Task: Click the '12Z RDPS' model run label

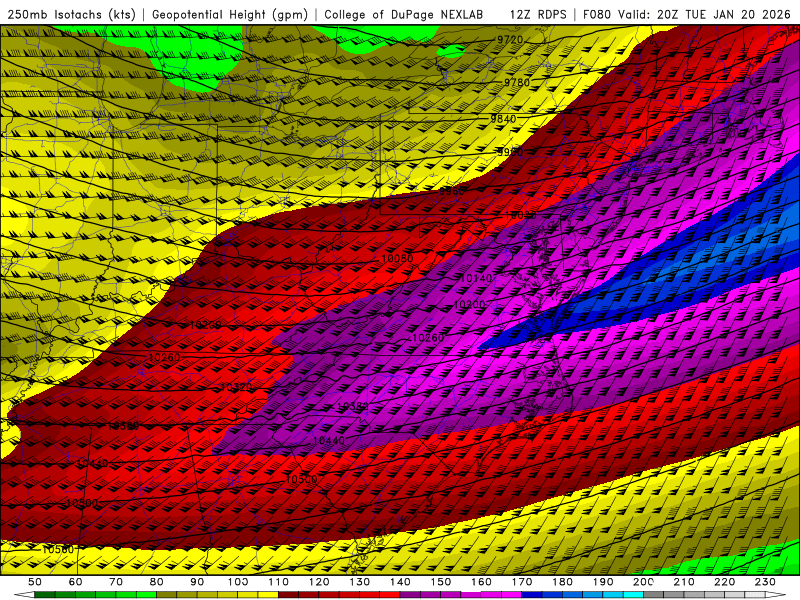Action: 540,14
